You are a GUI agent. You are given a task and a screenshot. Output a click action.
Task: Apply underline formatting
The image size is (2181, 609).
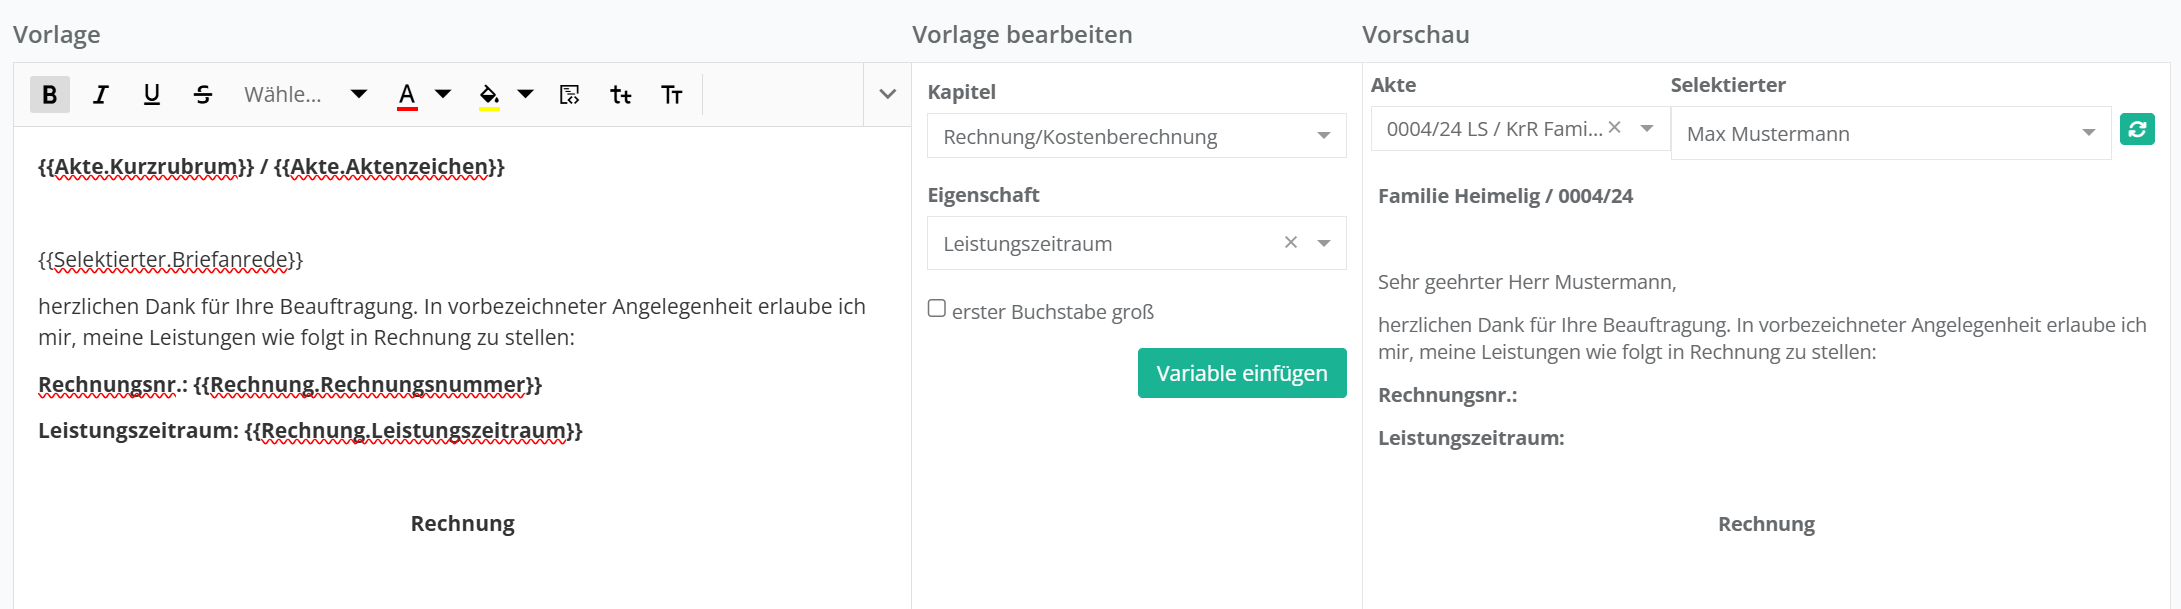click(x=151, y=95)
